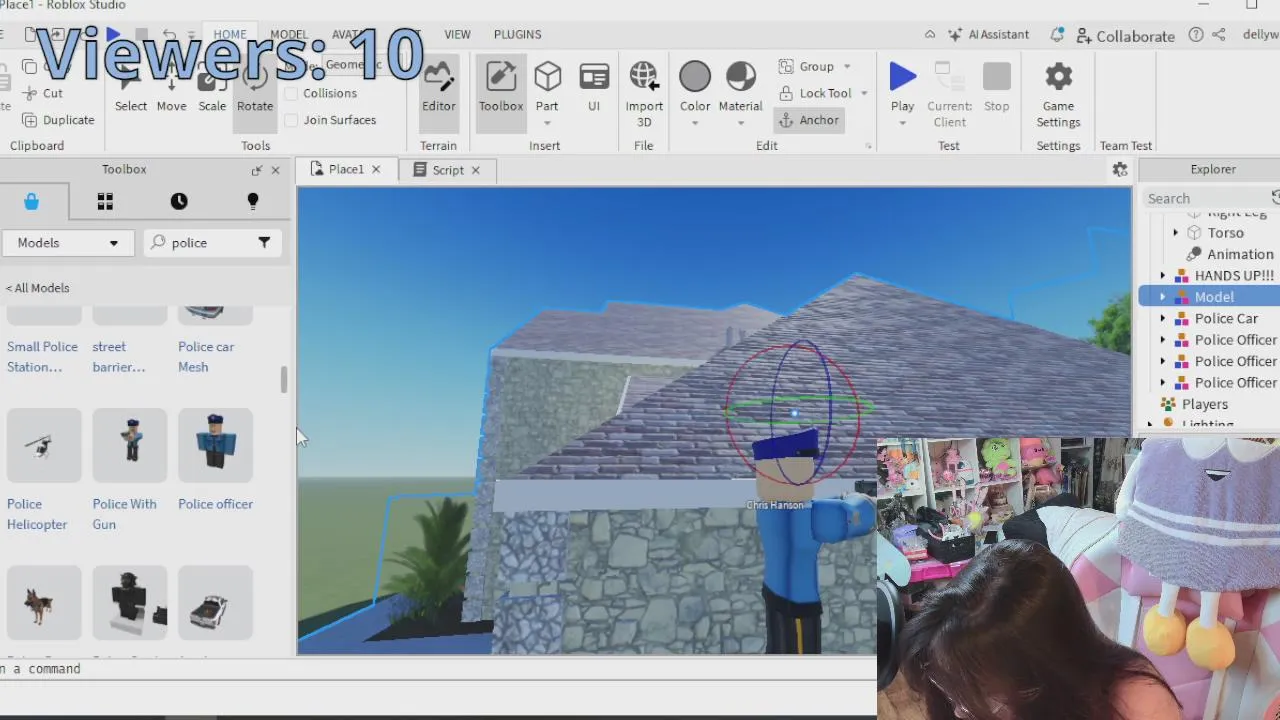This screenshot has height=720, width=1280.
Task: Open Game Settings
Action: click(x=1058, y=94)
